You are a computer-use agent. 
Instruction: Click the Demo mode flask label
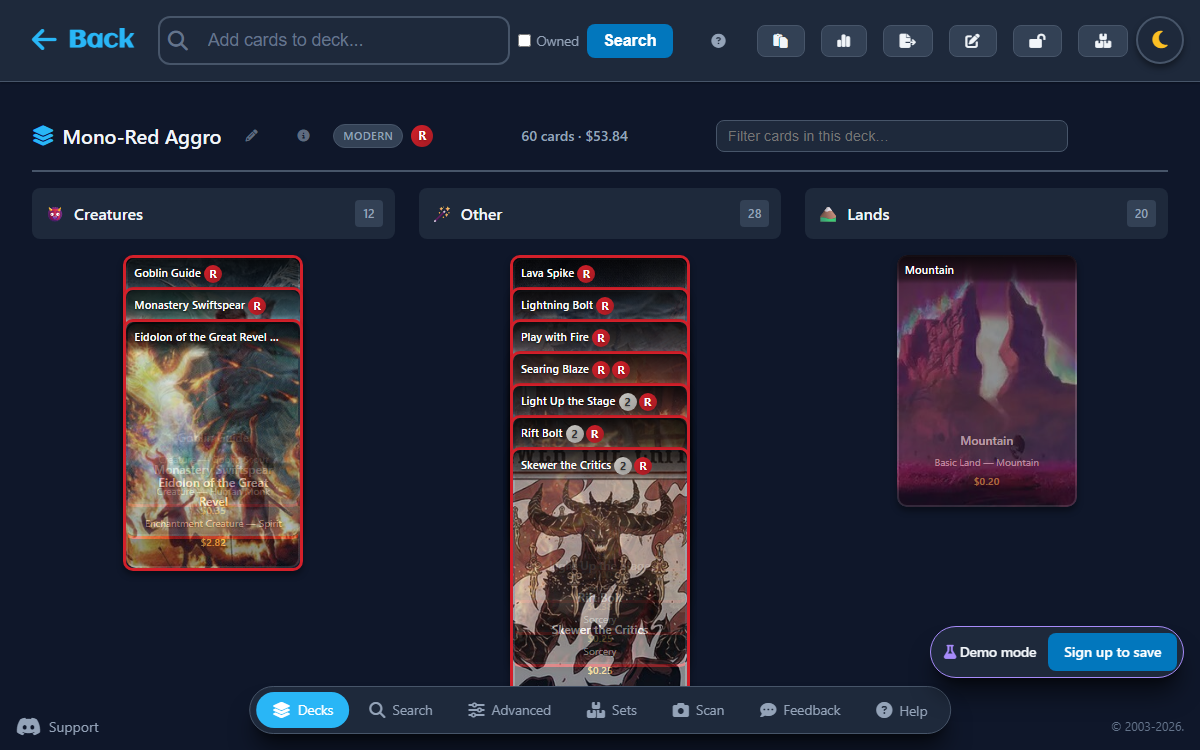(990, 652)
